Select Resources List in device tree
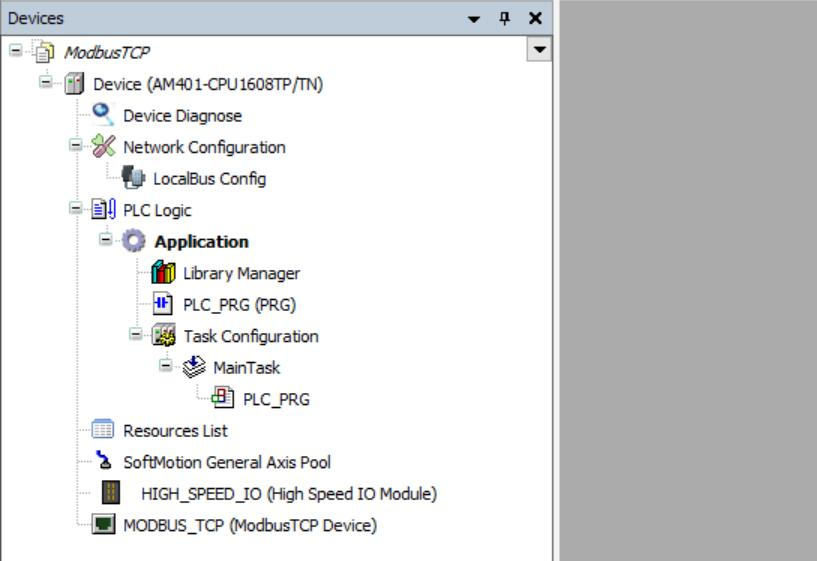This screenshot has height=561, width=817. [175, 431]
